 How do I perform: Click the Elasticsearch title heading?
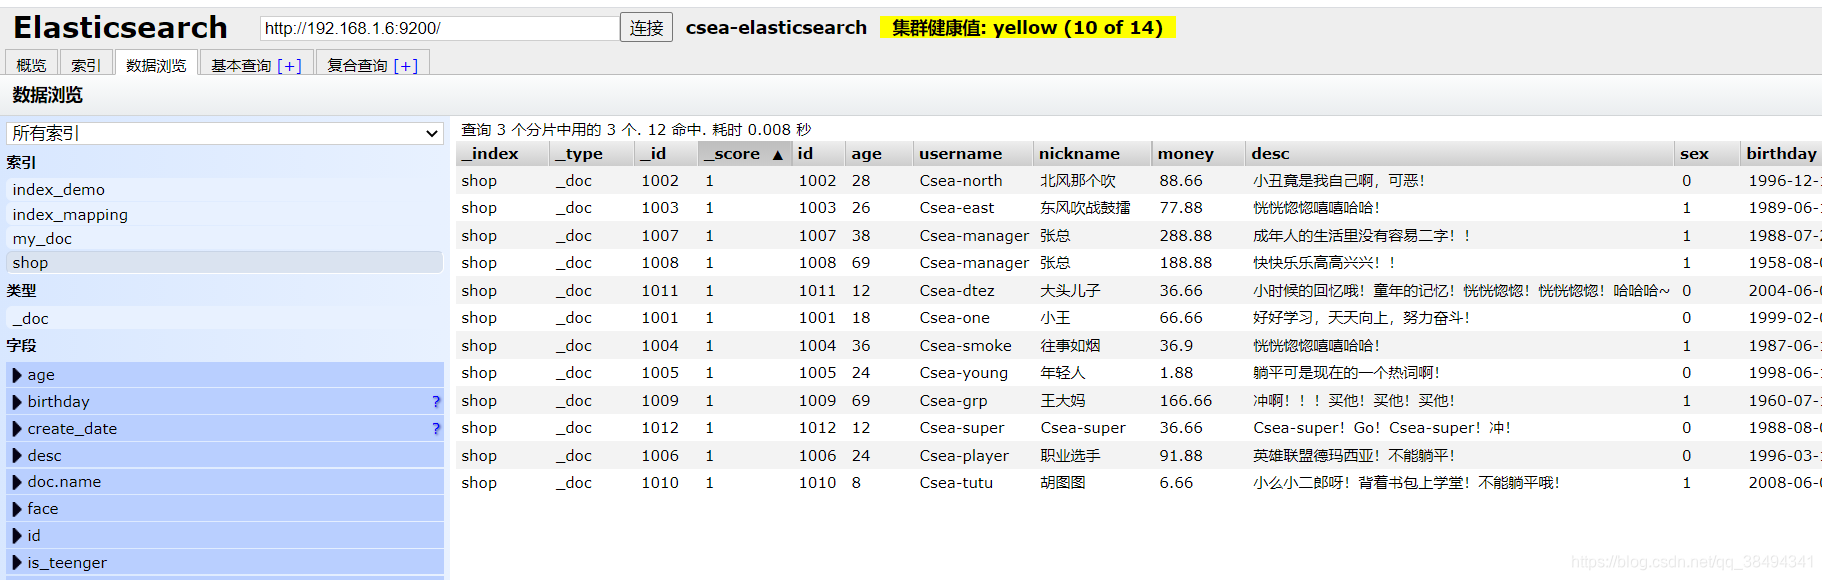(x=120, y=27)
